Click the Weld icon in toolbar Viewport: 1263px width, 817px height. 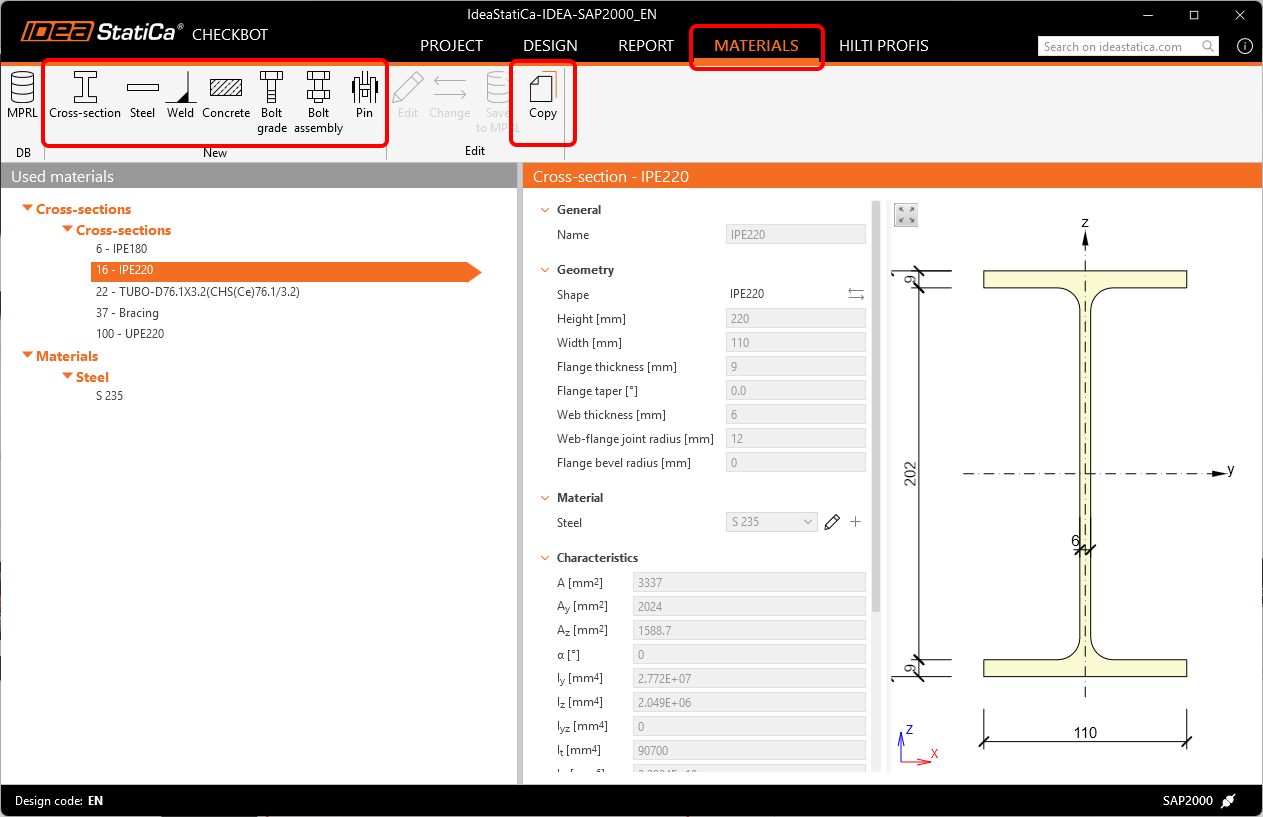tap(180, 96)
